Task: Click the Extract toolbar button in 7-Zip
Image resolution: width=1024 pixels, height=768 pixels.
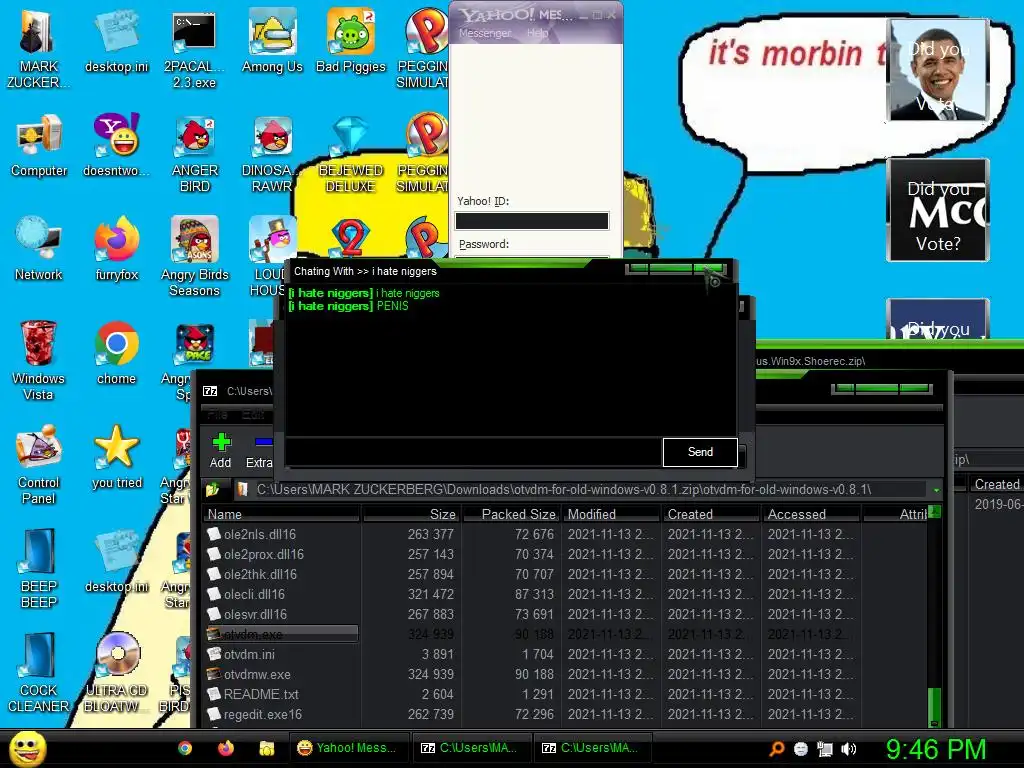Action: (x=259, y=451)
